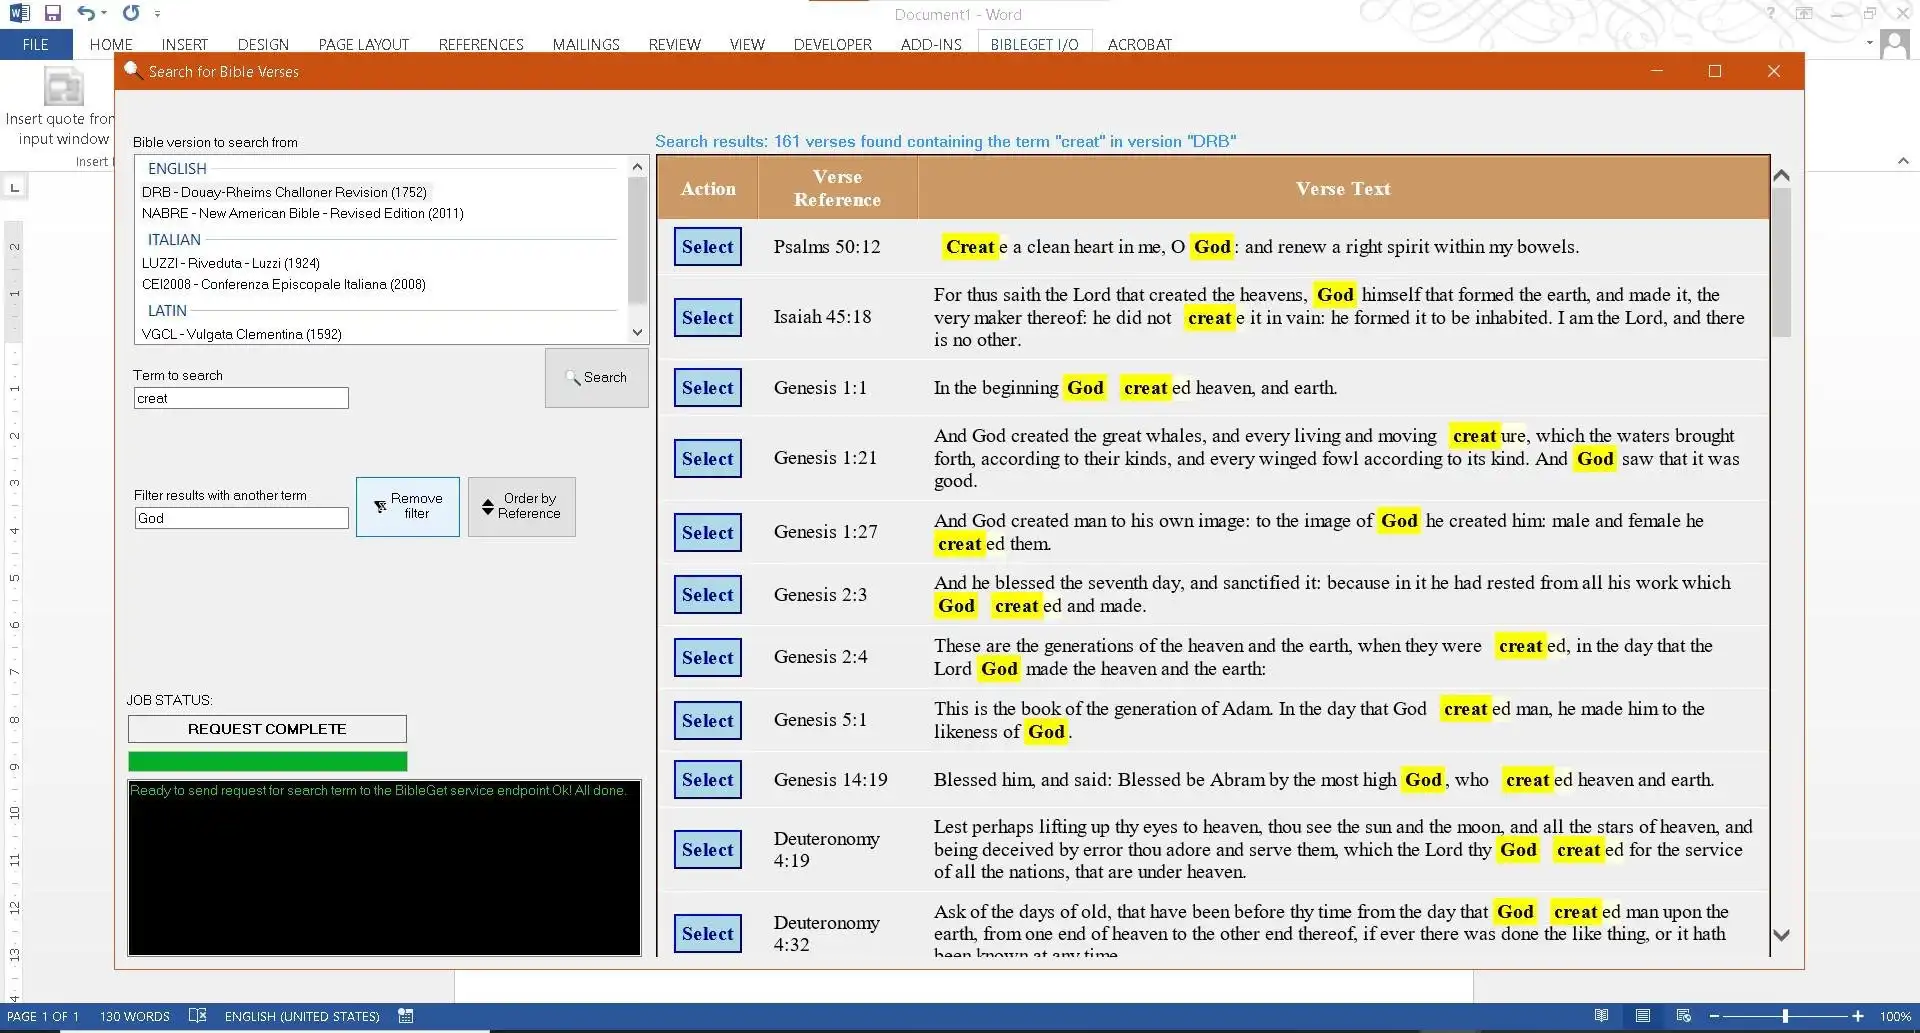Switch to Read Mode view icon

pyautogui.click(x=1601, y=1016)
